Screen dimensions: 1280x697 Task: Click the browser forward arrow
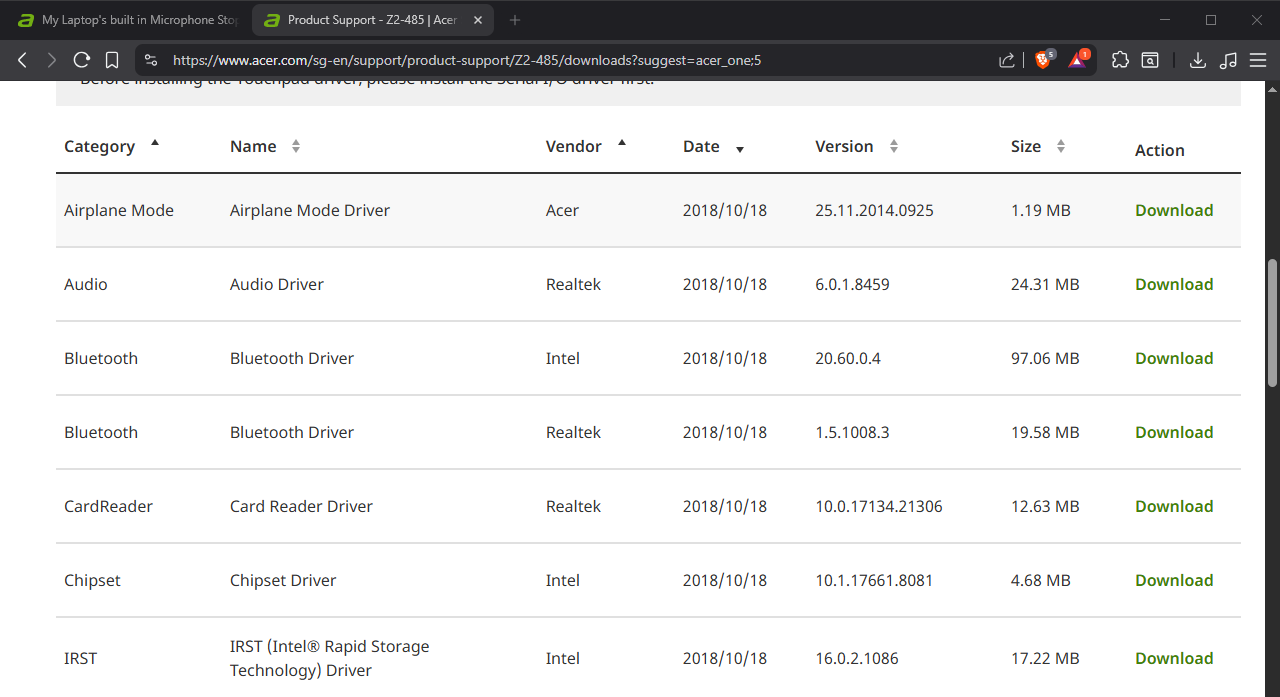point(52,60)
